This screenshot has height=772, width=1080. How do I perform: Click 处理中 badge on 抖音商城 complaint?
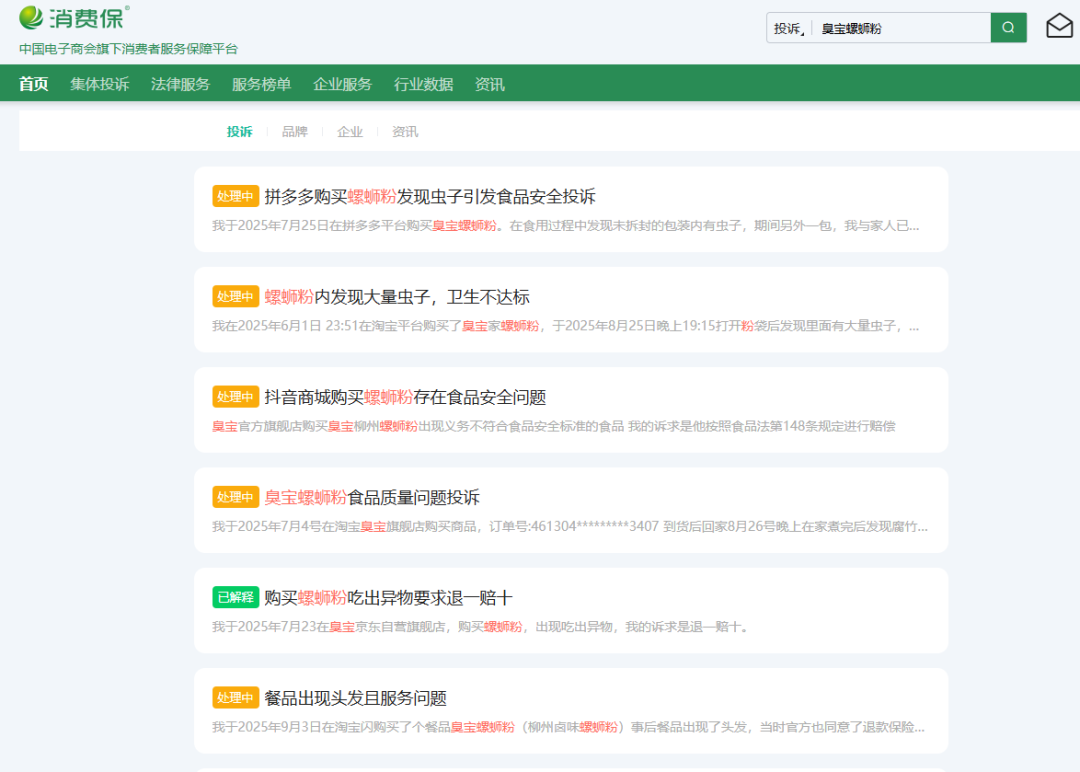point(236,397)
